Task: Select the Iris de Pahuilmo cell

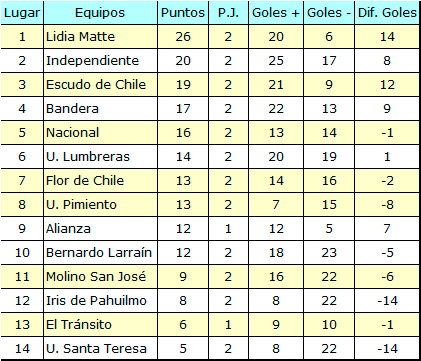Action: pyautogui.click(x=100, y=301)
